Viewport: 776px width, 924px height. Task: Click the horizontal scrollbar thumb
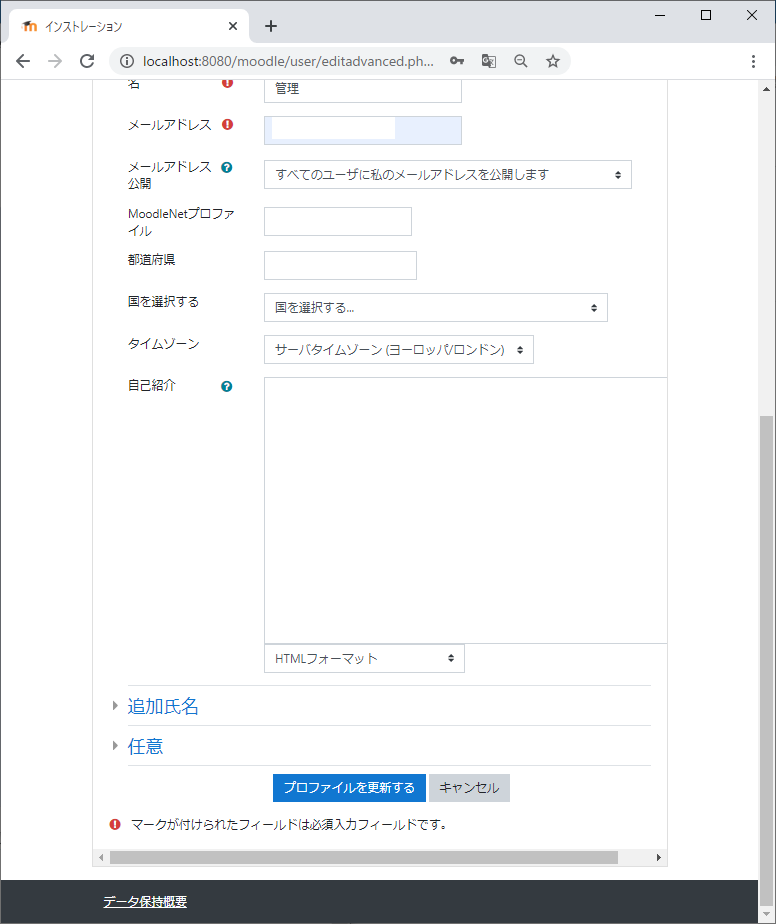point(364,857)
